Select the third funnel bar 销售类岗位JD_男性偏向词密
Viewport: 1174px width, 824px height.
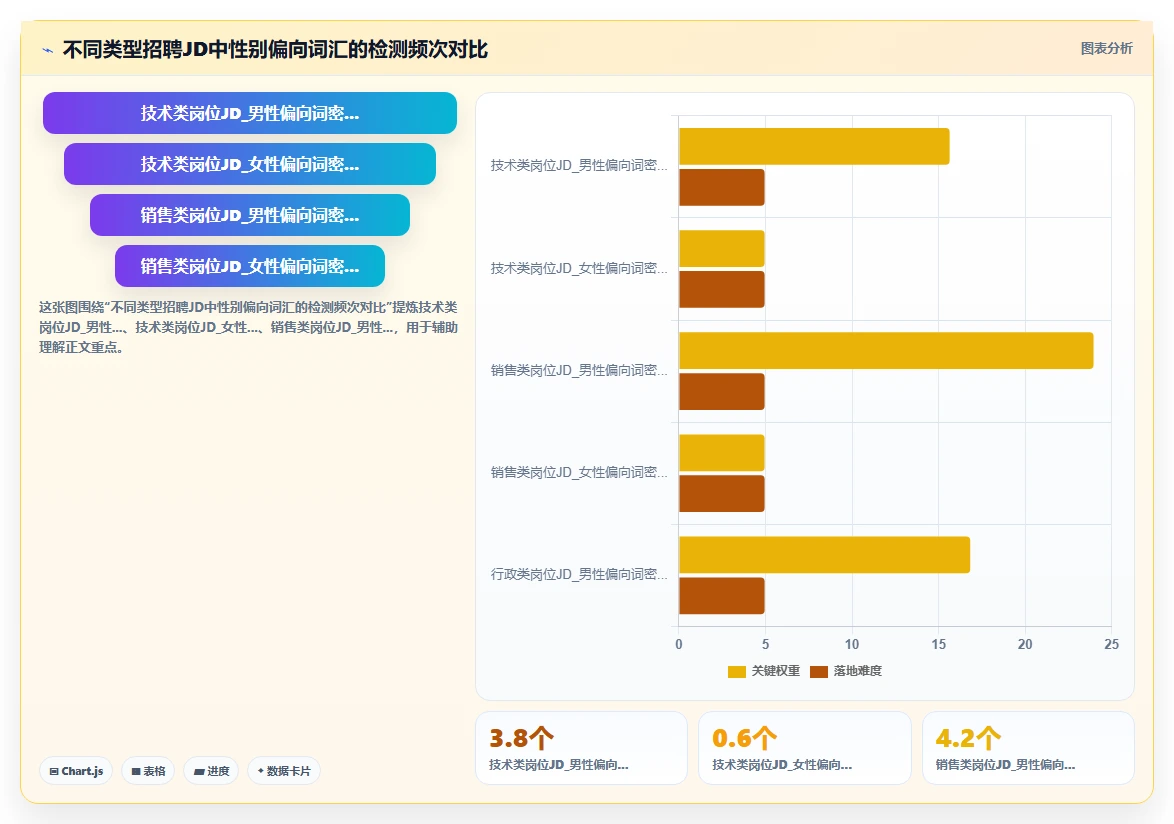point(250,215)
